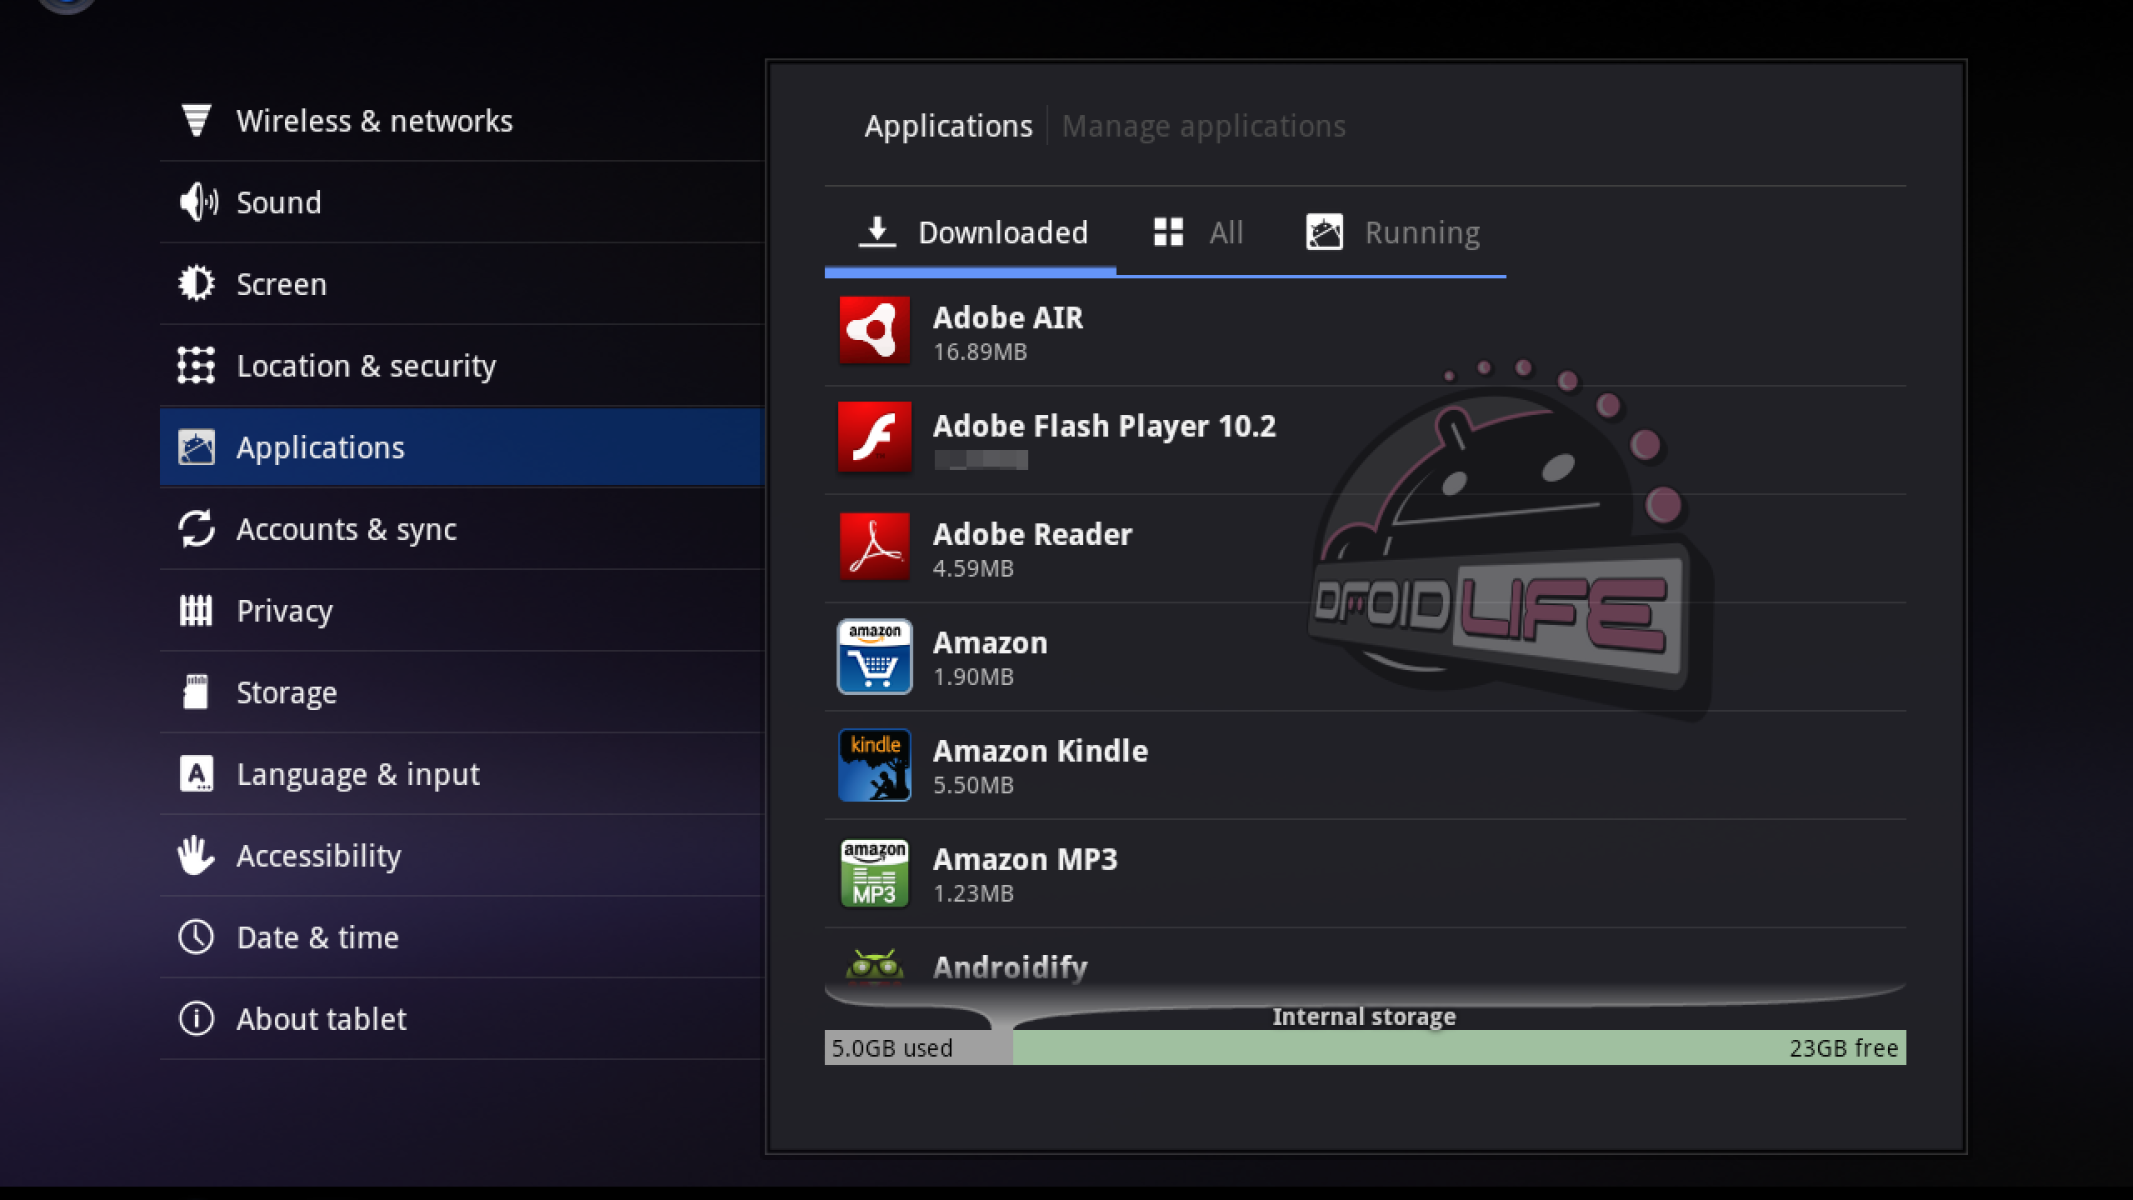Click the Sound speaker icon

pos(197,202)
